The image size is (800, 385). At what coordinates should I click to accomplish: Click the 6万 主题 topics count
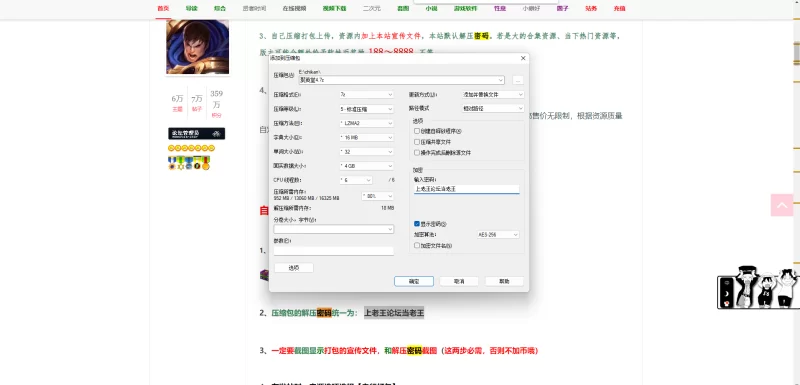[177, 103]
